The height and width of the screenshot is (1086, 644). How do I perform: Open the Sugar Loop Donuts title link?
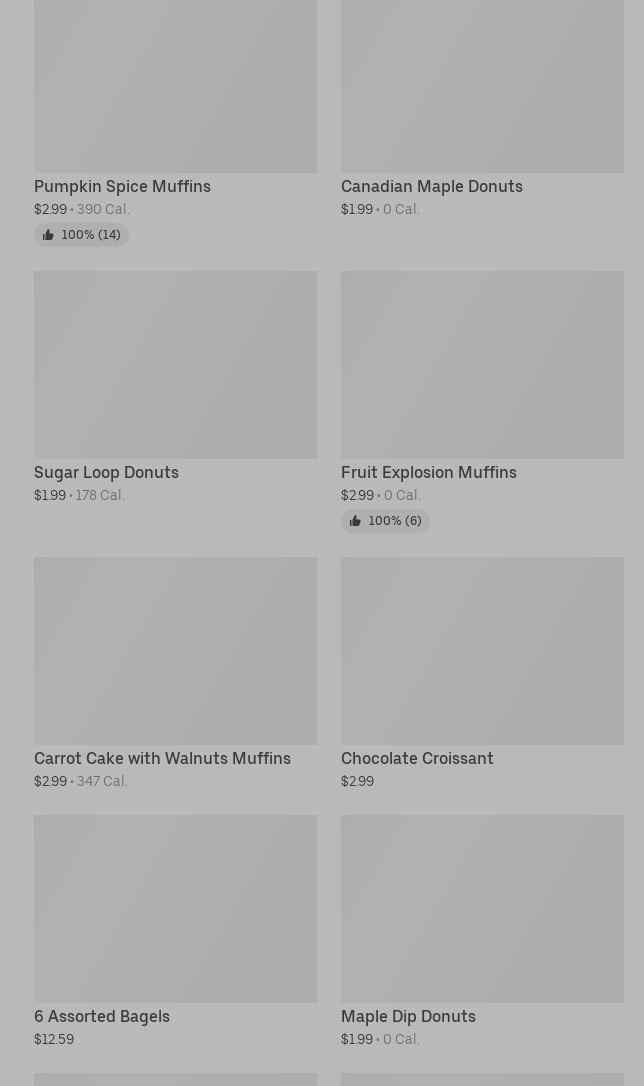tap(106, 472)
